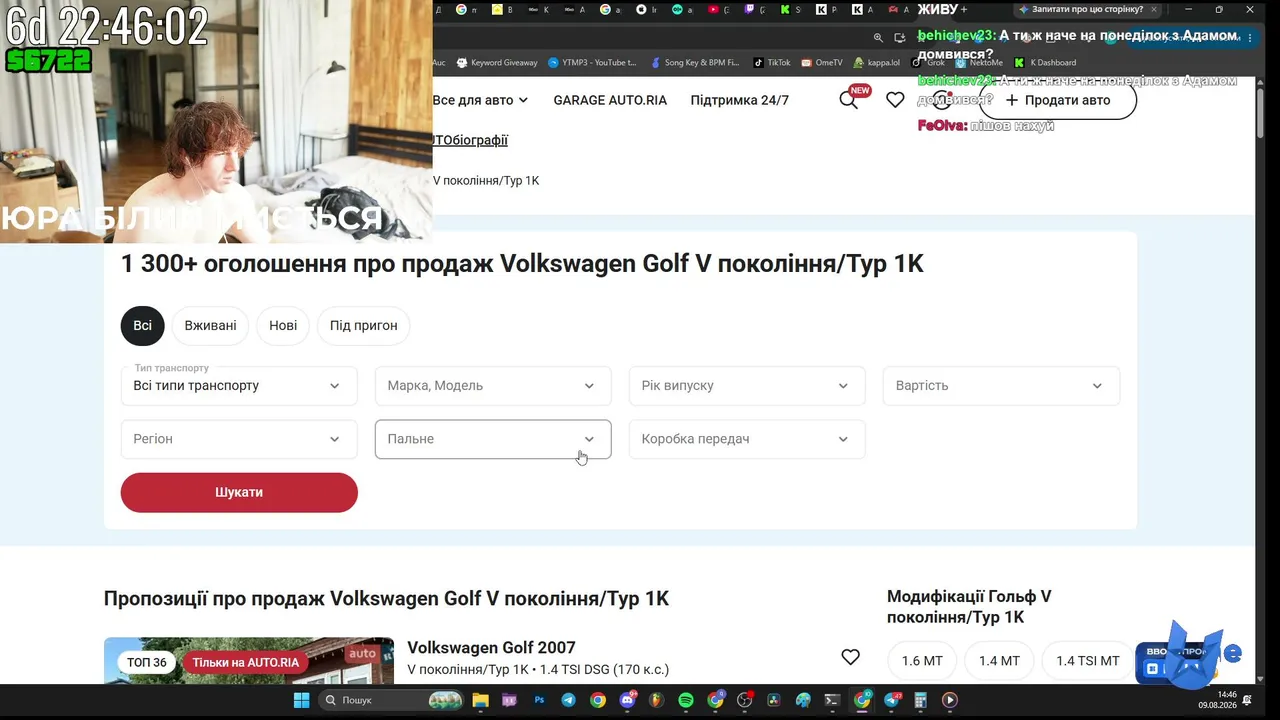Open the terminal icon in the taskbar
Viewport: 1280px width, 720px height.
pyautogui.click(x=832, y=700)
